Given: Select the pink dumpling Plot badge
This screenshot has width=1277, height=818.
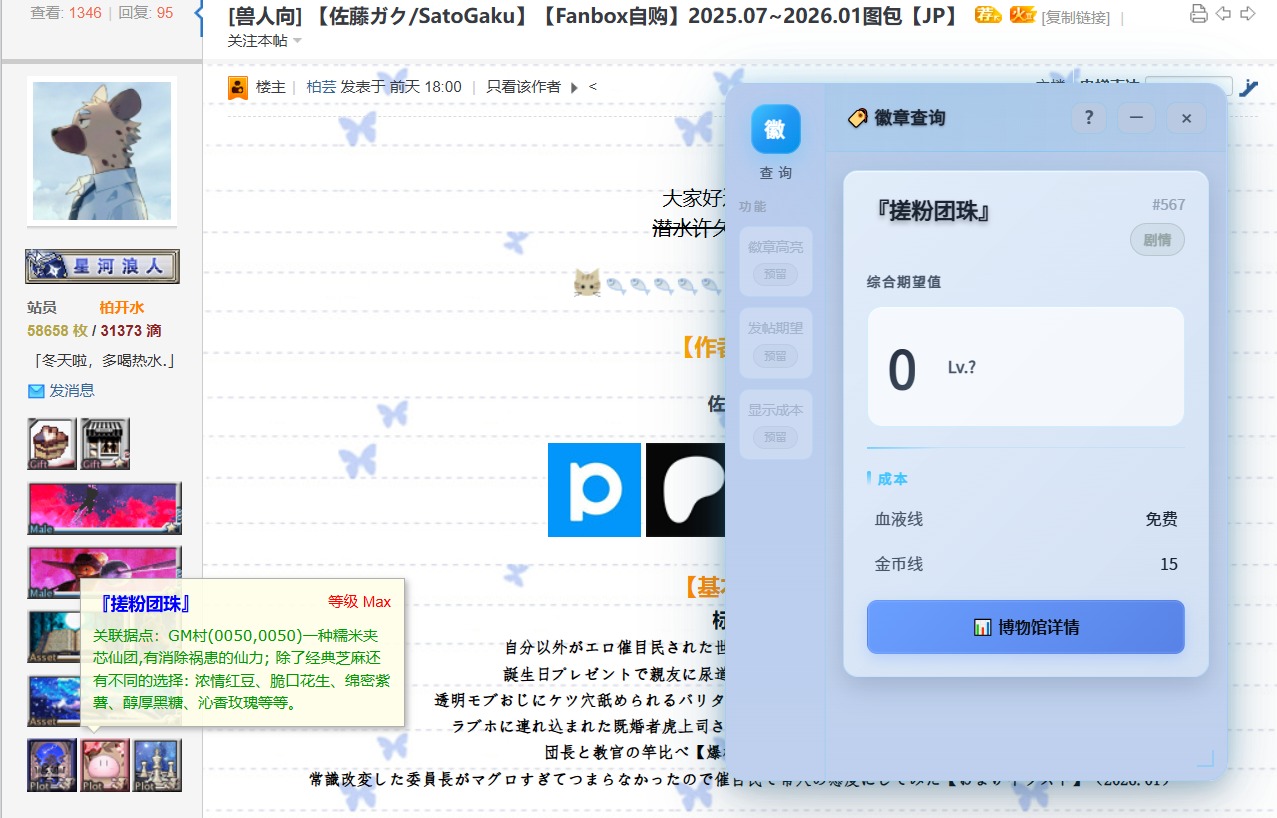Looking at the screenshot, I should 105,765.
